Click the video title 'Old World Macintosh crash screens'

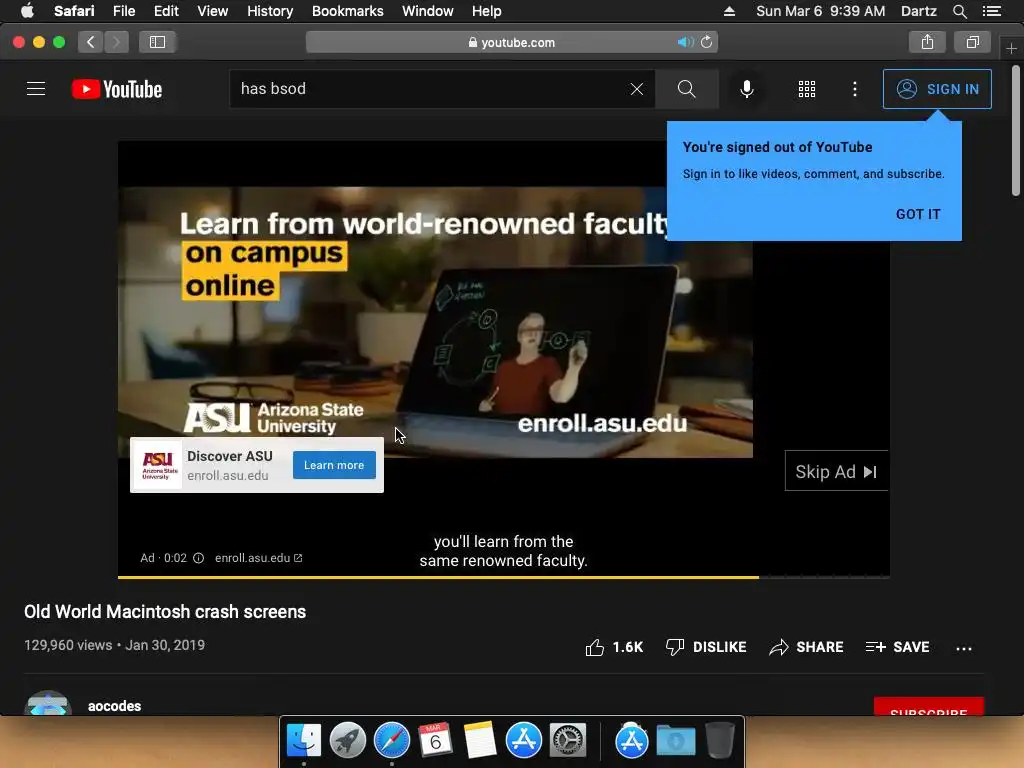(x=165, y=612)
